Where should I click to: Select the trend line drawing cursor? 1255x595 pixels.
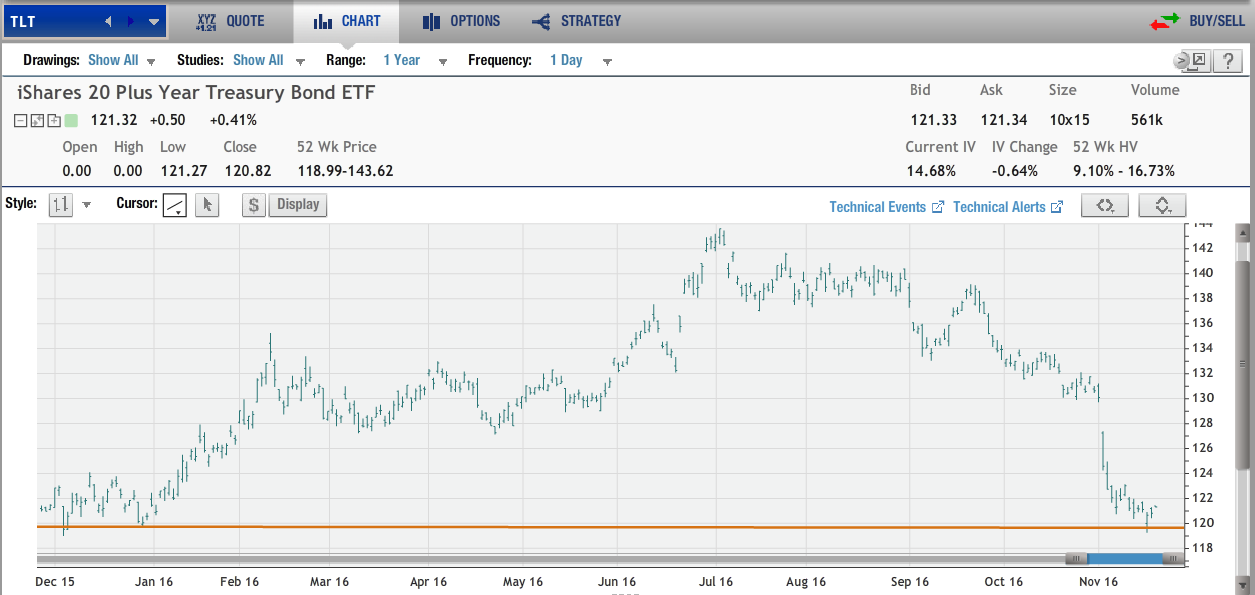point(175,205)
